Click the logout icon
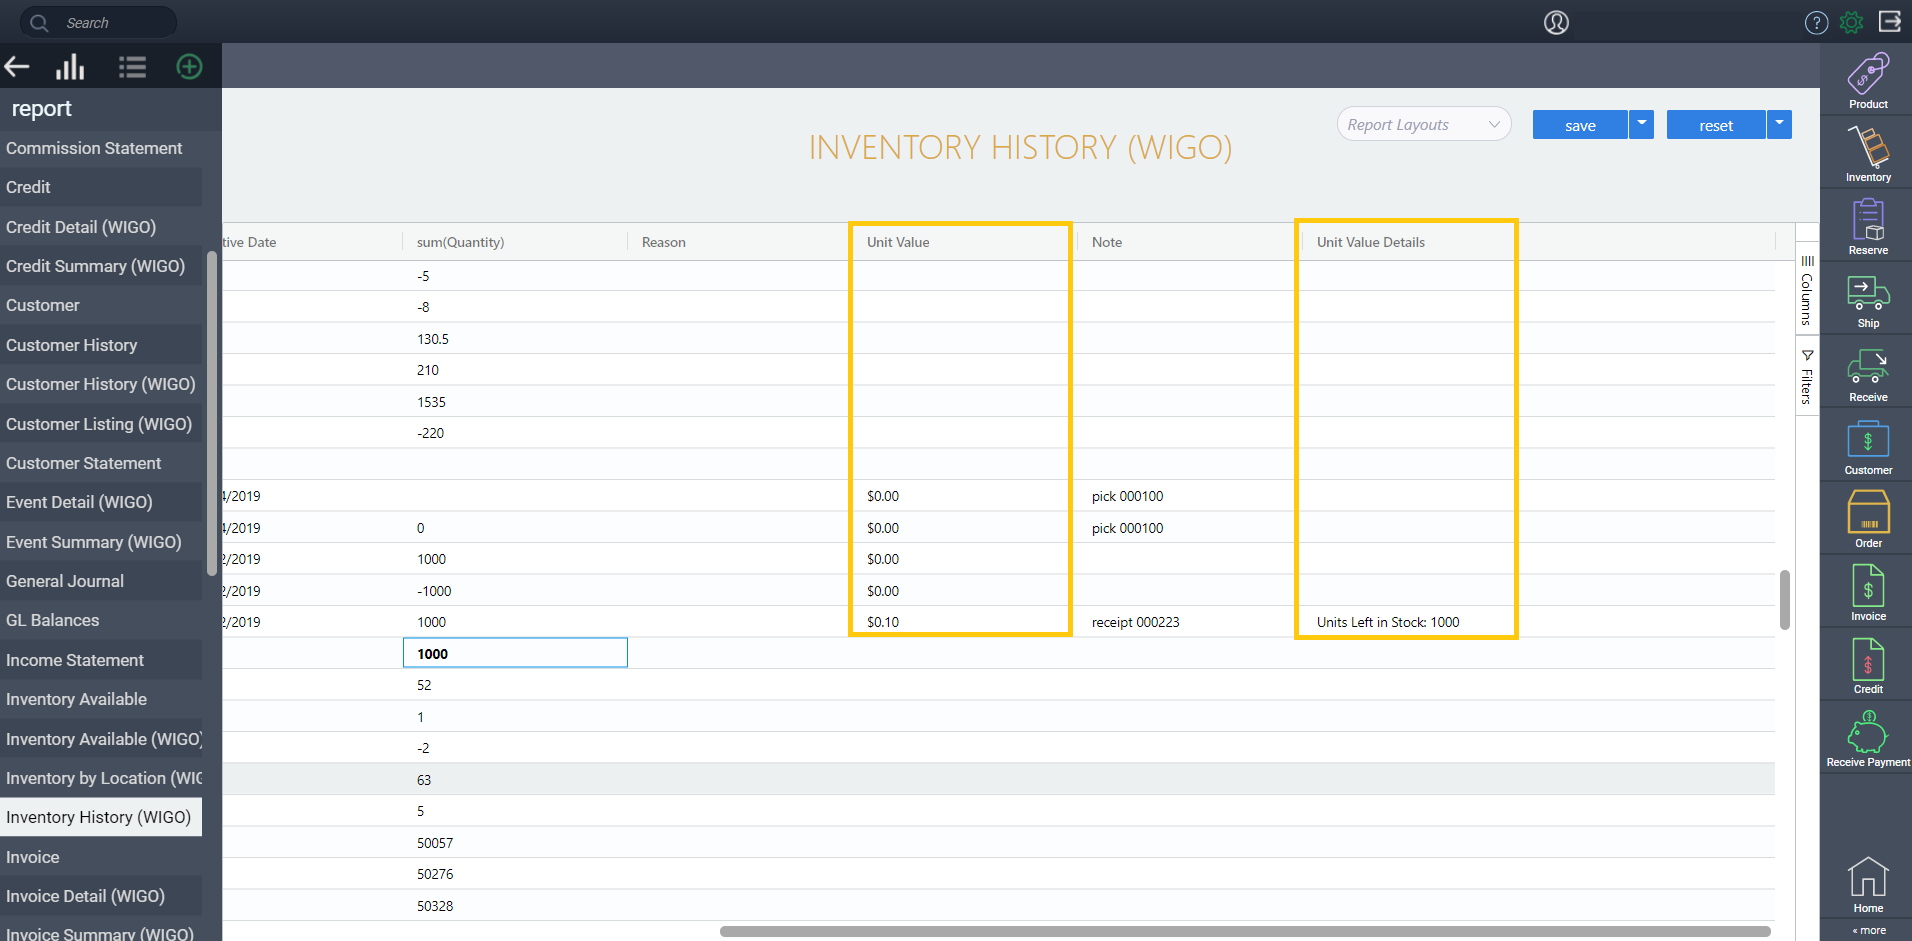 [x=1890, y=21]
